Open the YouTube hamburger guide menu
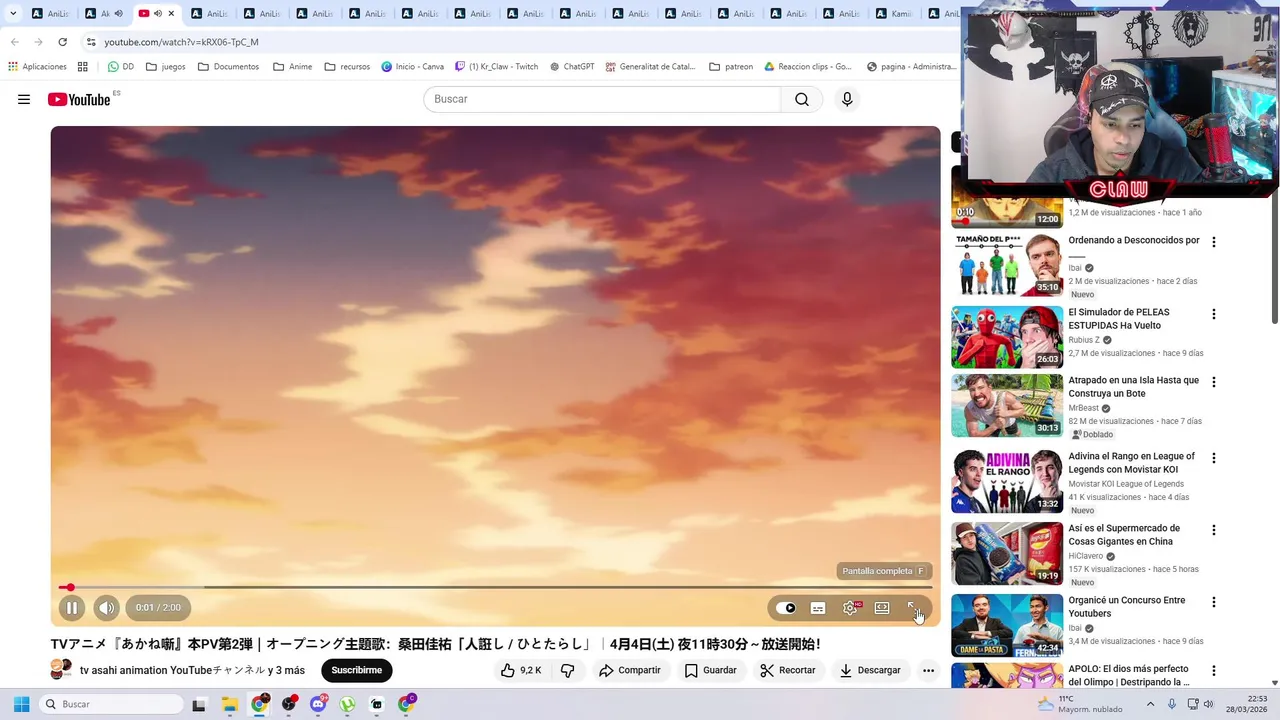The image size is (1280, 720). pyautogui.click(x=24, y=99)
